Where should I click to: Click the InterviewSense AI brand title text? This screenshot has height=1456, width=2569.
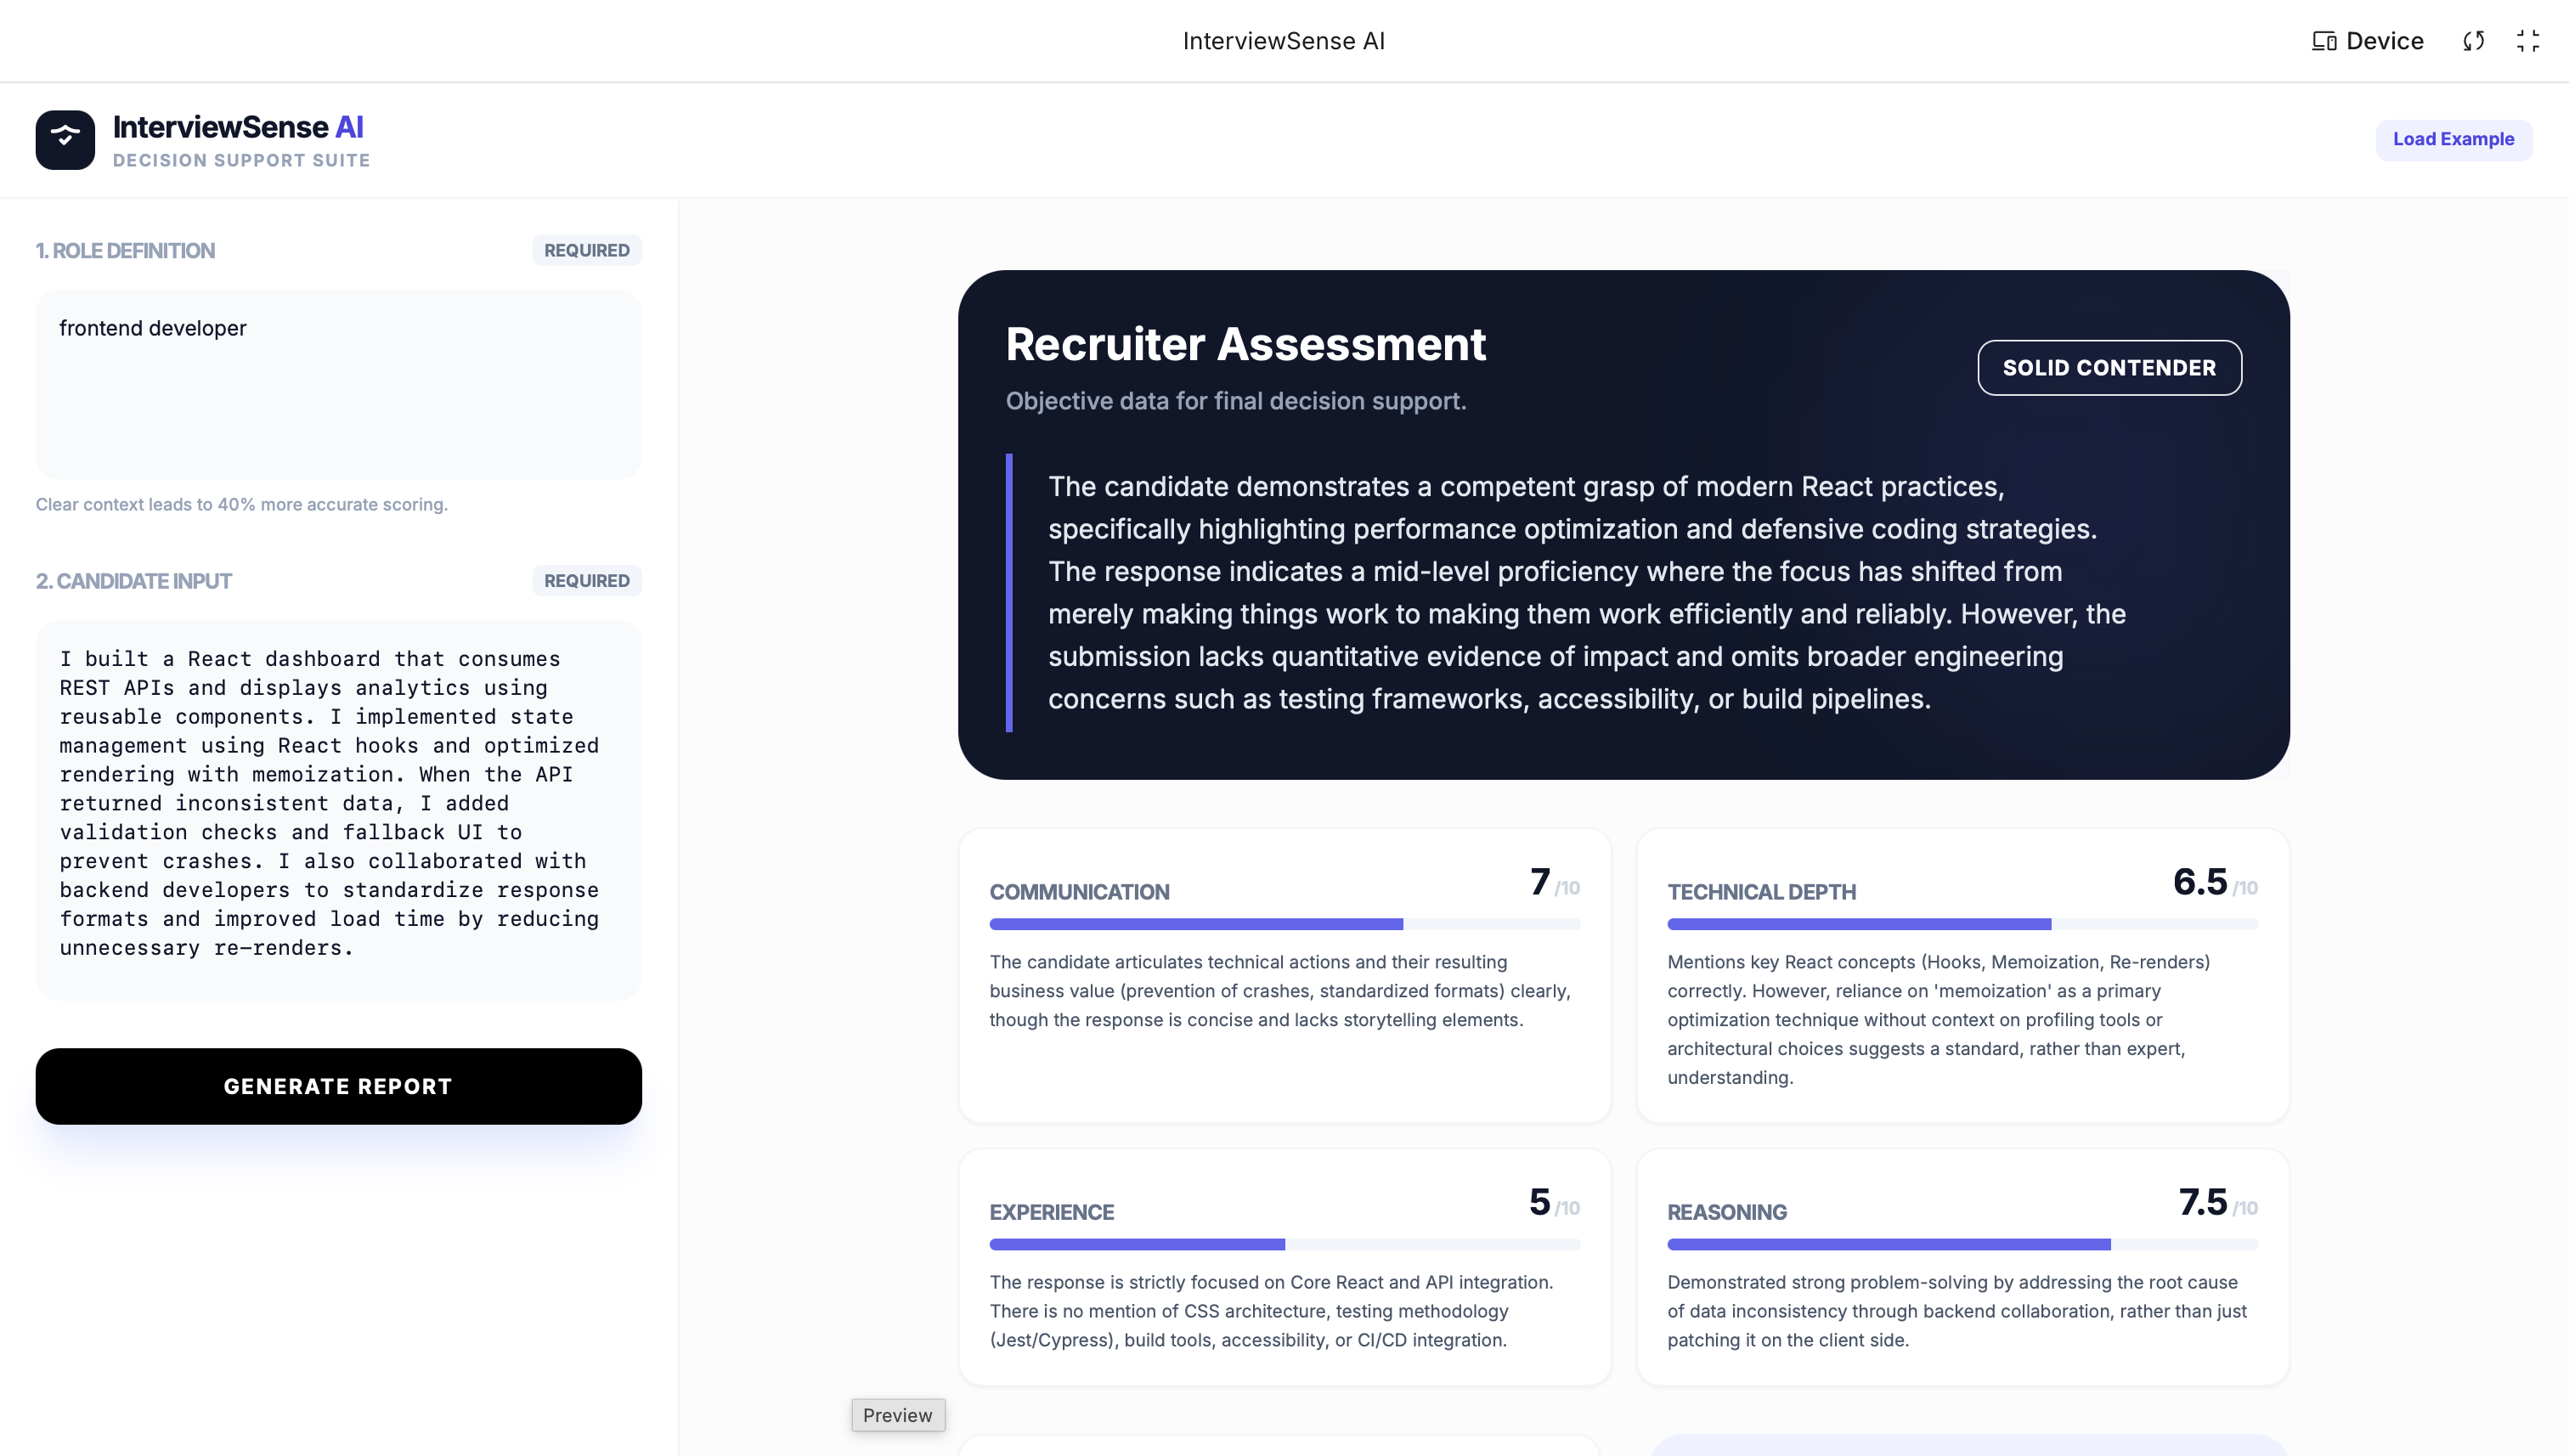[x=238, y=127]
